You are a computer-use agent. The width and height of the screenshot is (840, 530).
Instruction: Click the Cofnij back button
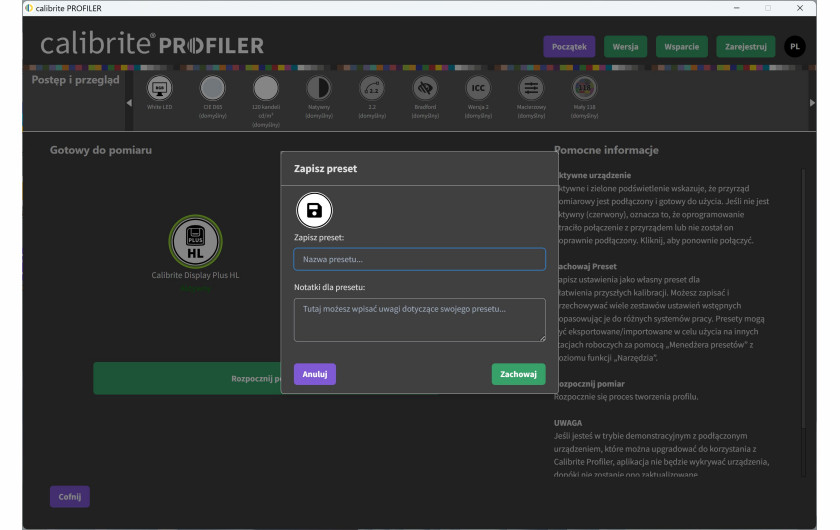click(70, 497)
